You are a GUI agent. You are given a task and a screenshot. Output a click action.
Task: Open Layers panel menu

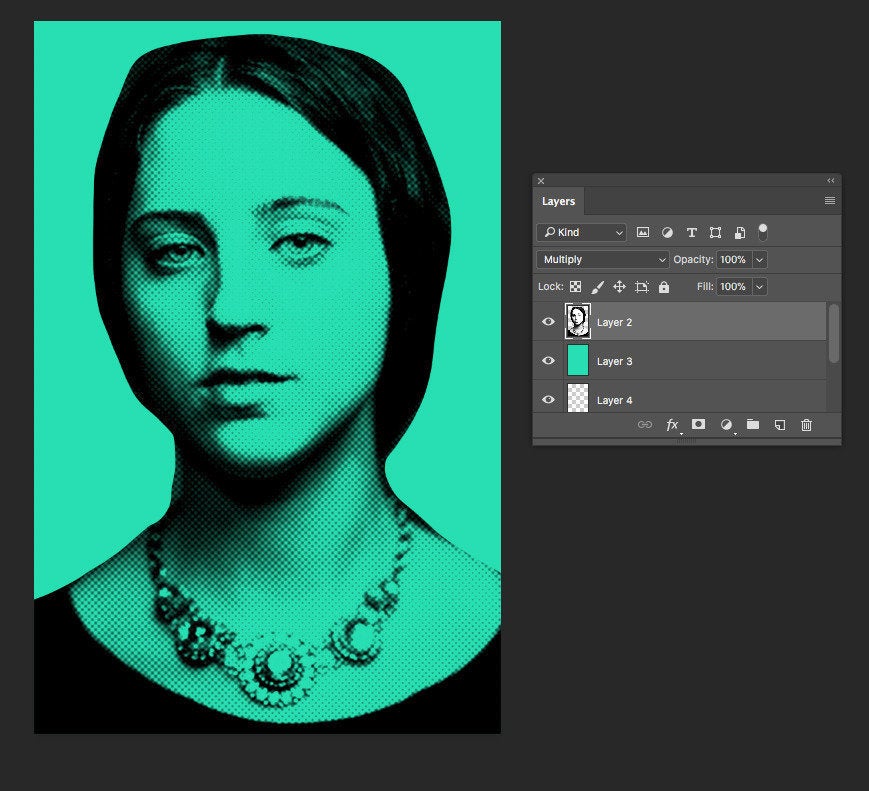[830, 201]
